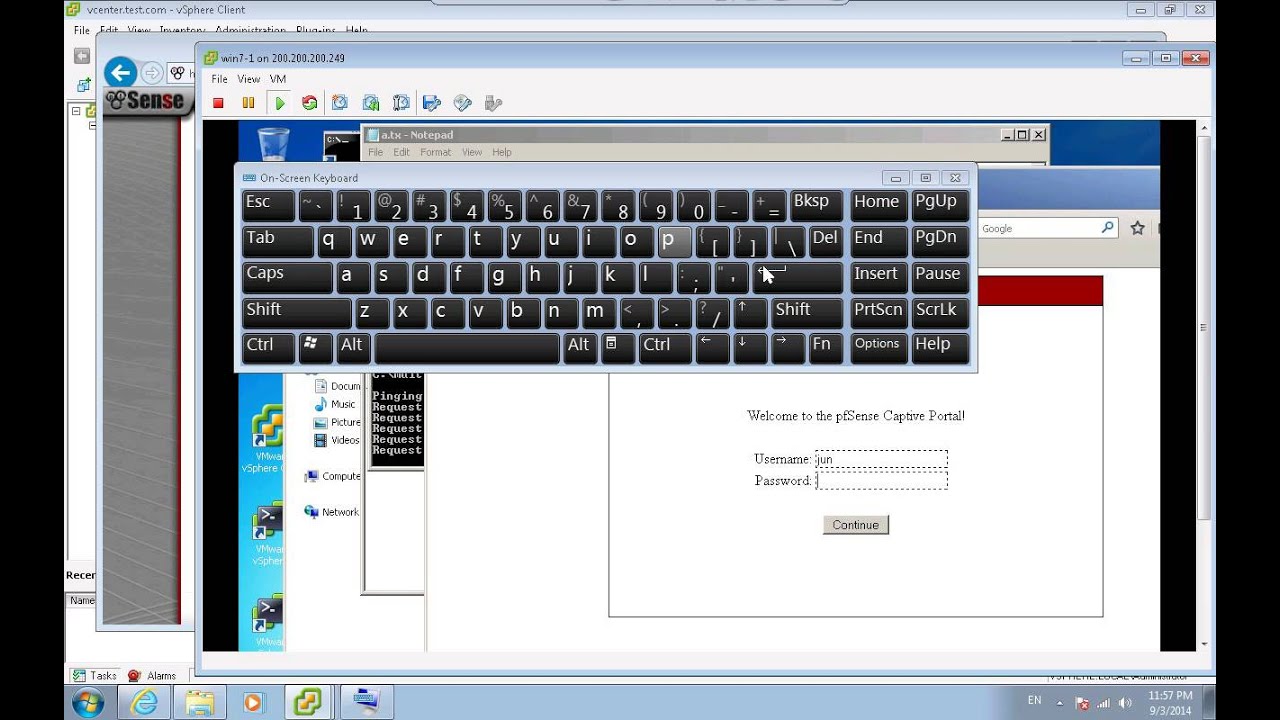Click the Password input field
The image size is (1280, 720).
(x=881, y=481)
